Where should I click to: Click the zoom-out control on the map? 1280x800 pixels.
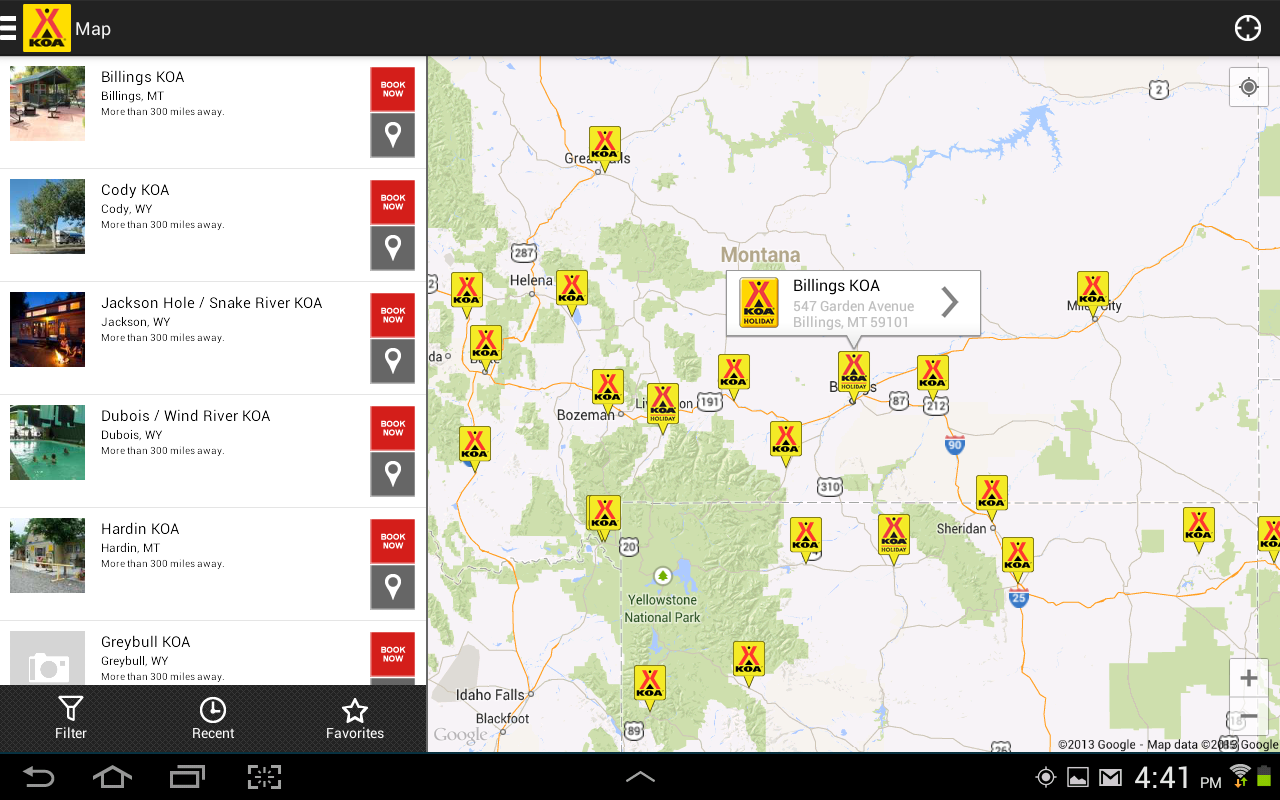(x=1248, y=716)
